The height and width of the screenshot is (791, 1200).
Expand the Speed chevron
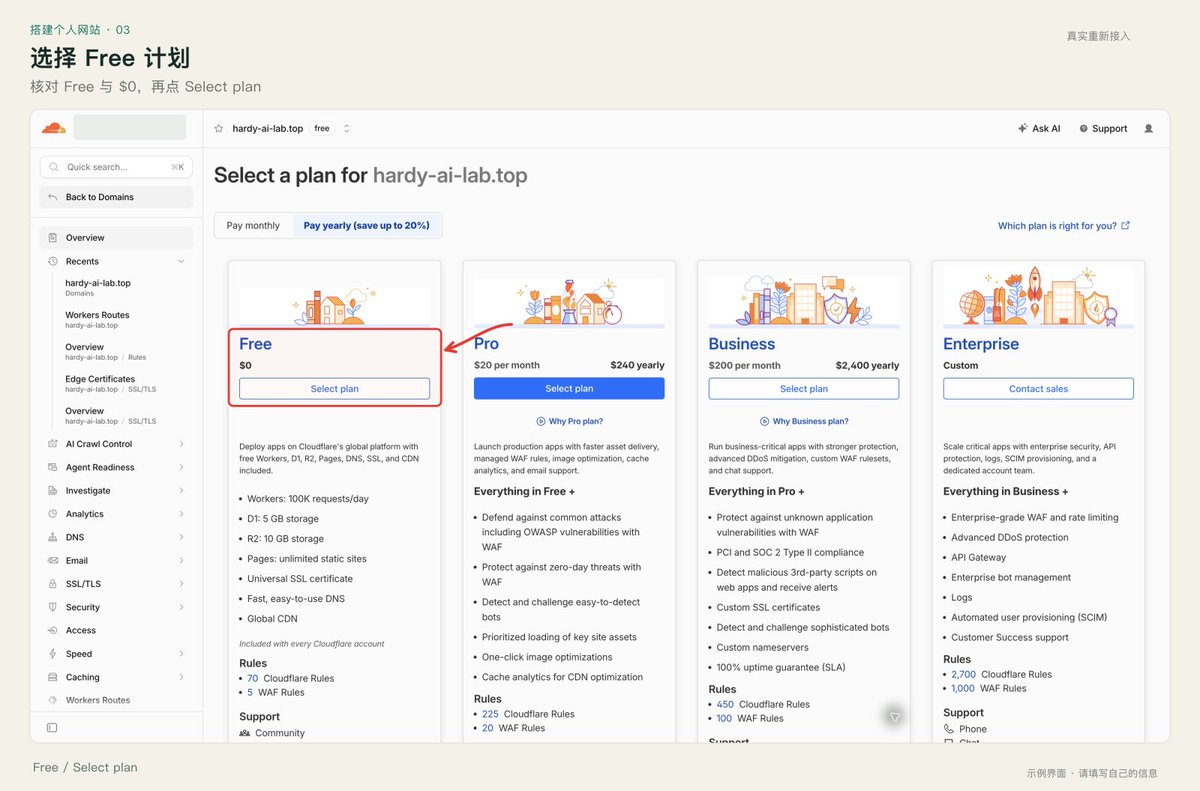181,654
